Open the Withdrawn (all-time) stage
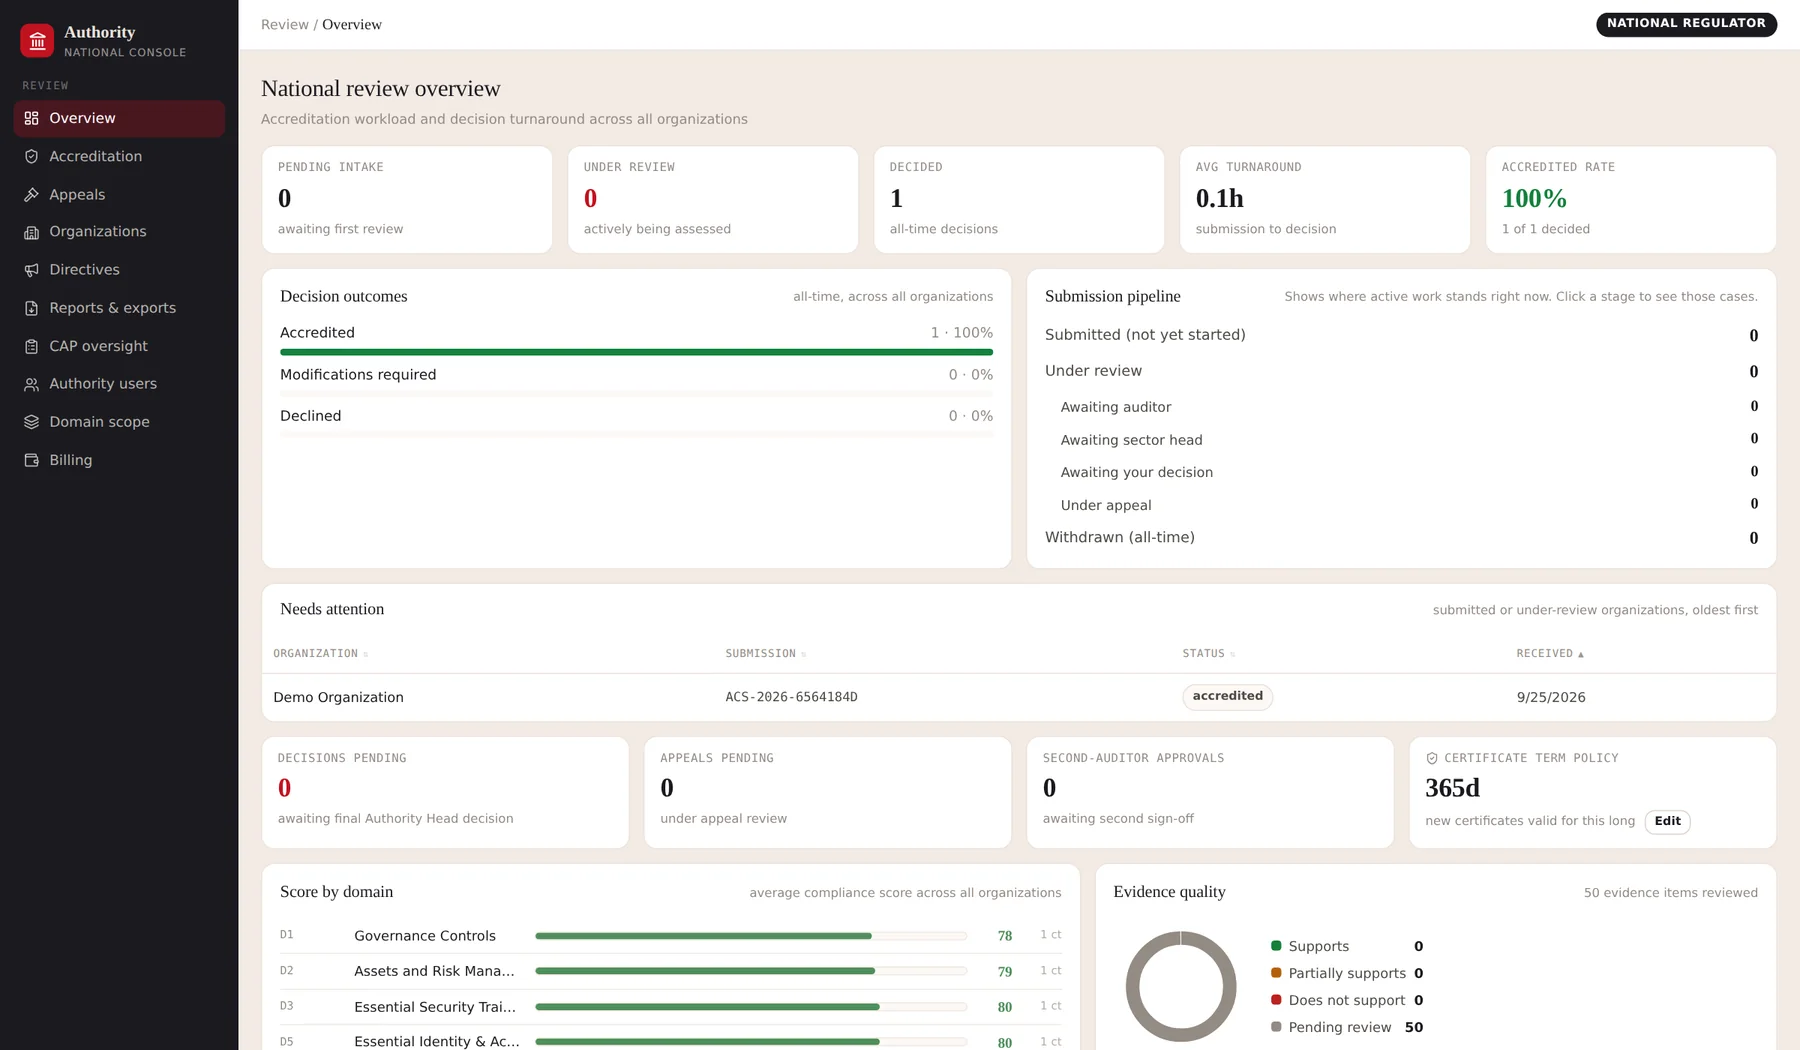Image resolution: width=1800 pixels, height=1050 pixels. coord(1401,538)
